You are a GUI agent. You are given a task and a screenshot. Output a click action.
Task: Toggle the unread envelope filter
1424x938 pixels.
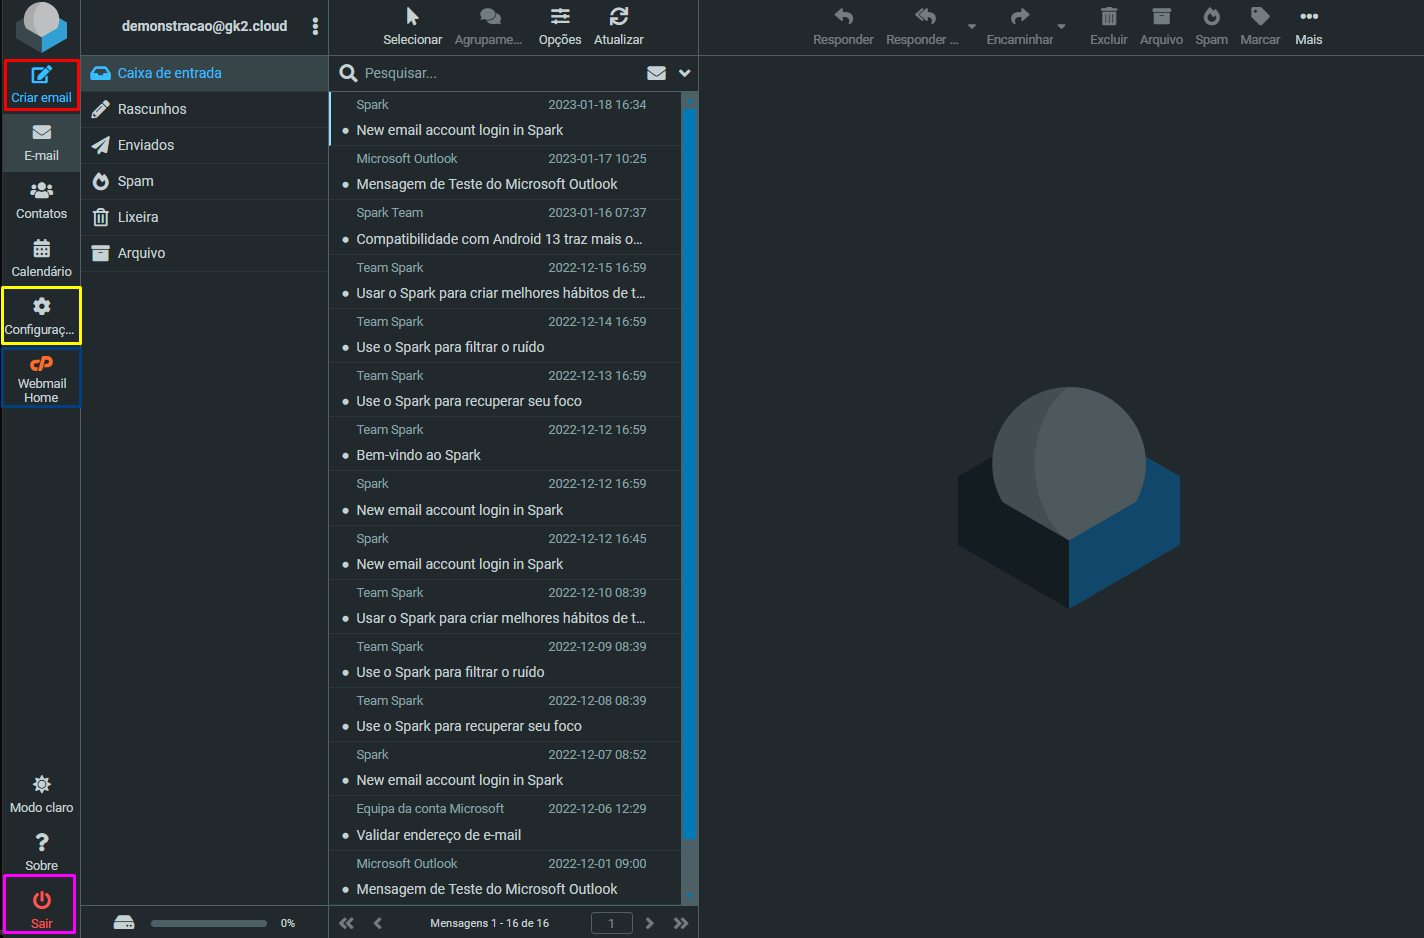pos(656,73)
